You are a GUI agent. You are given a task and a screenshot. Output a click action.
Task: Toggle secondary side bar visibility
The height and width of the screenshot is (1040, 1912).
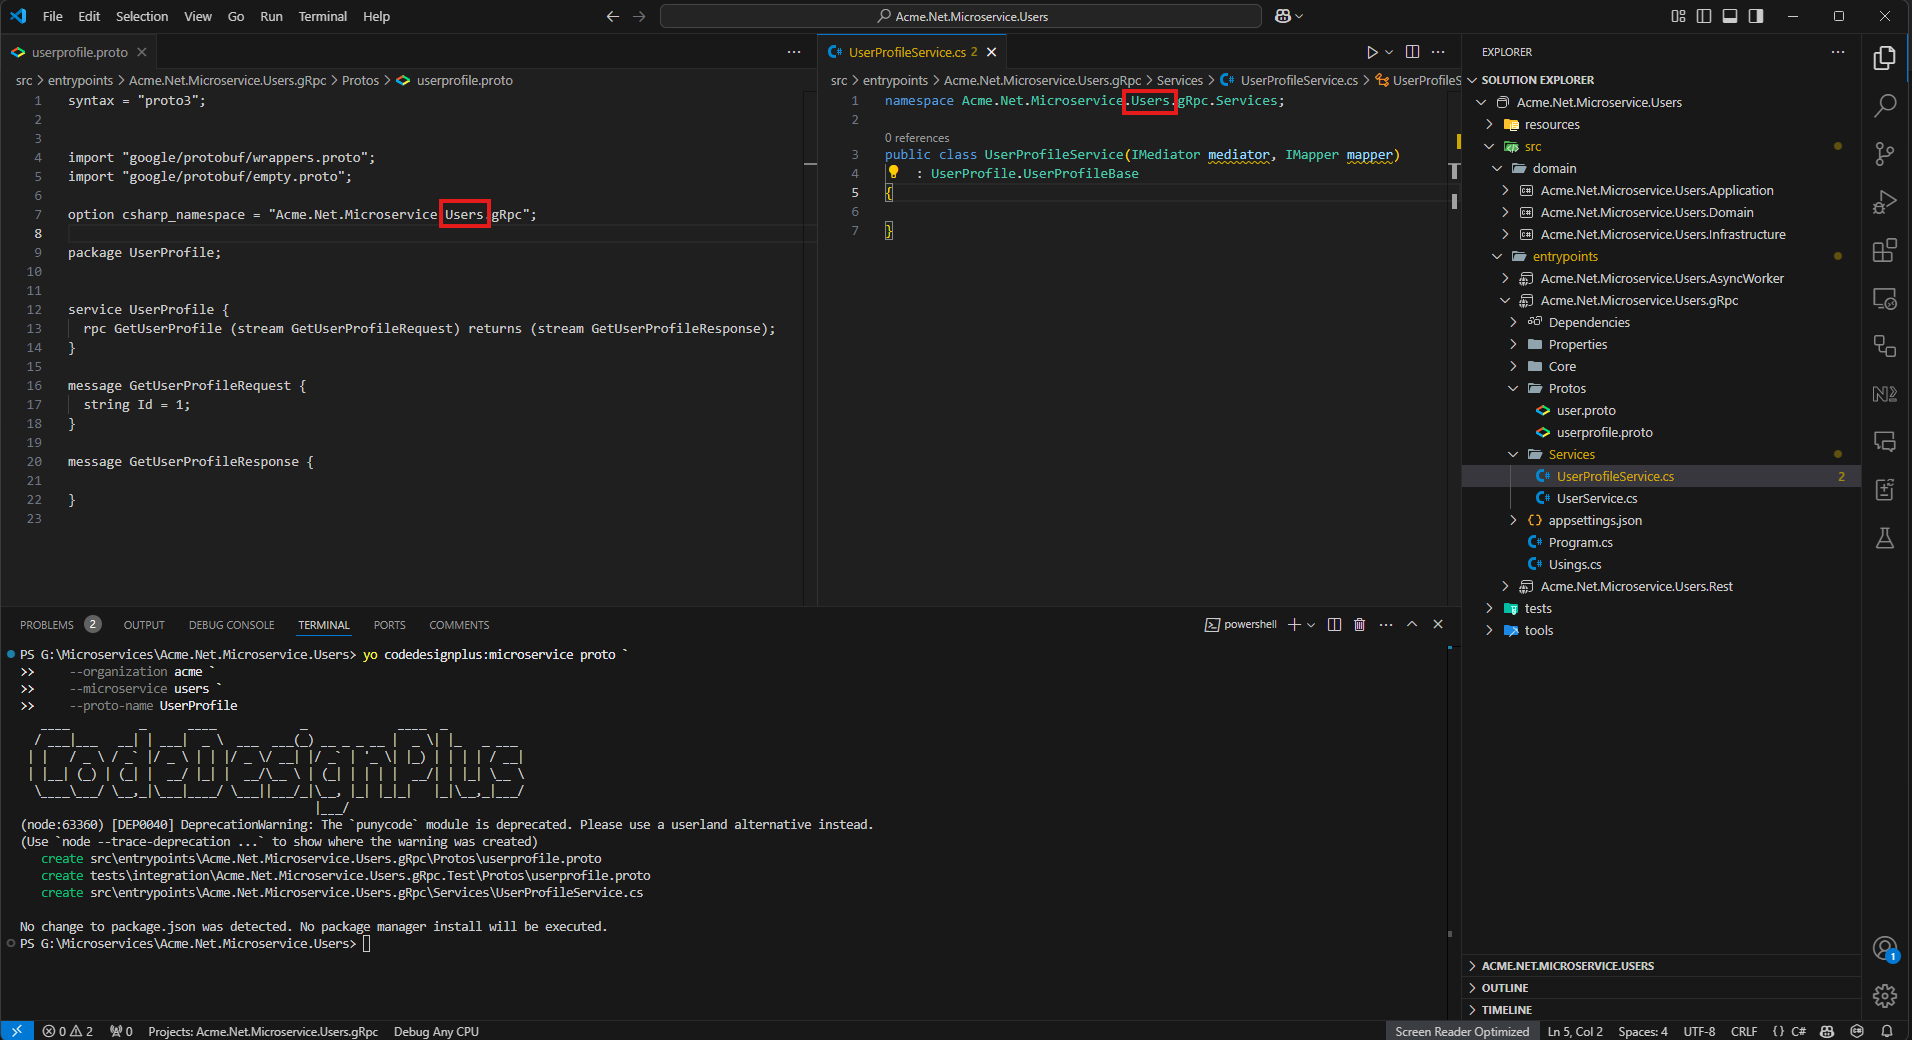(1756, 16)
